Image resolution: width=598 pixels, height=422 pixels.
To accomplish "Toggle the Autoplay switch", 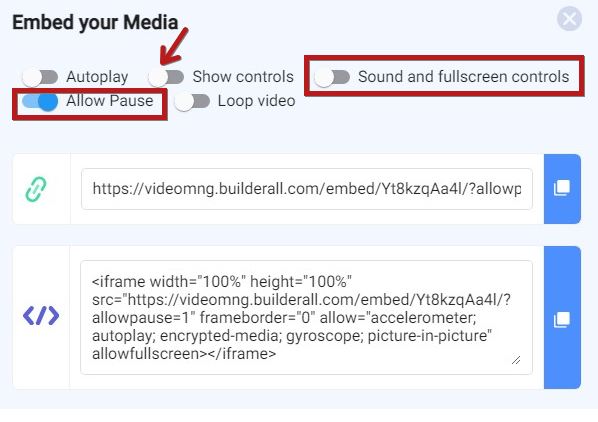I will coord(40,77).
